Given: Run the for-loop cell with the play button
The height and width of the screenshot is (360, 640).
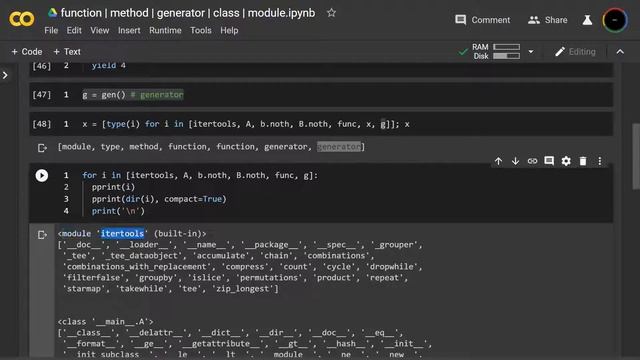Looking at the screenshot, I should (41, 176).
